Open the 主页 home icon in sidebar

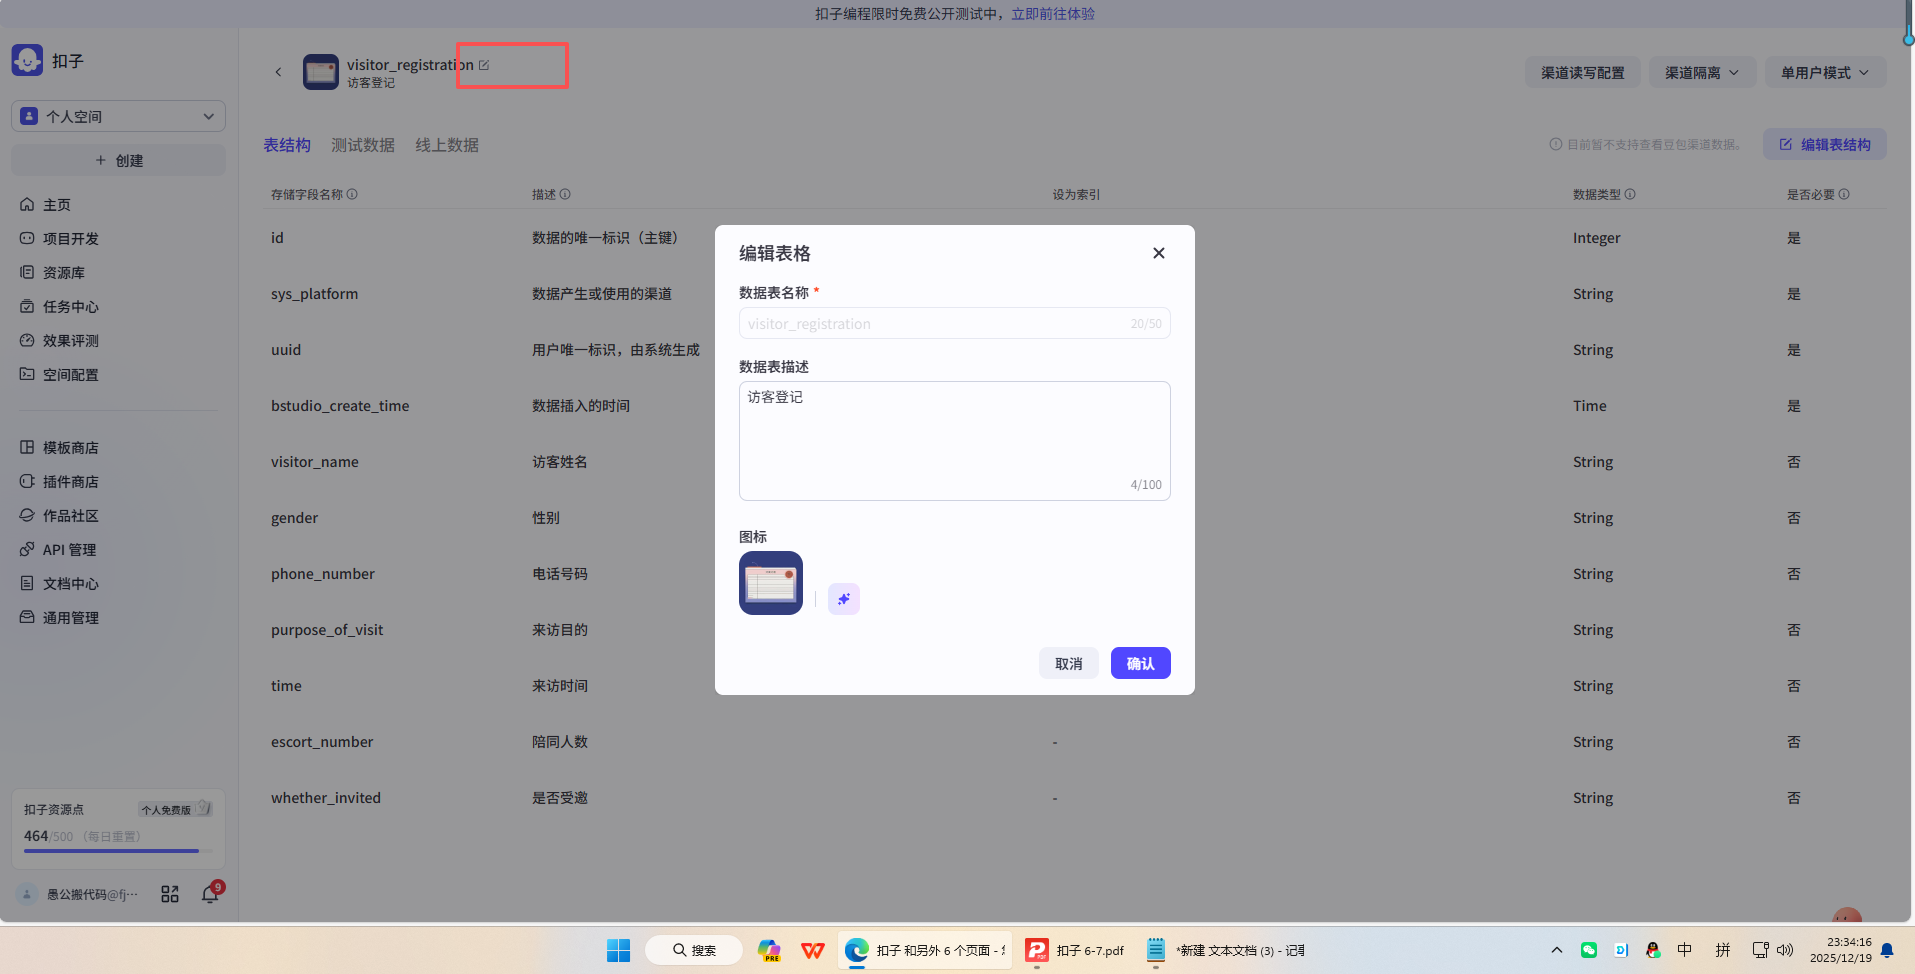pos(27,204)
